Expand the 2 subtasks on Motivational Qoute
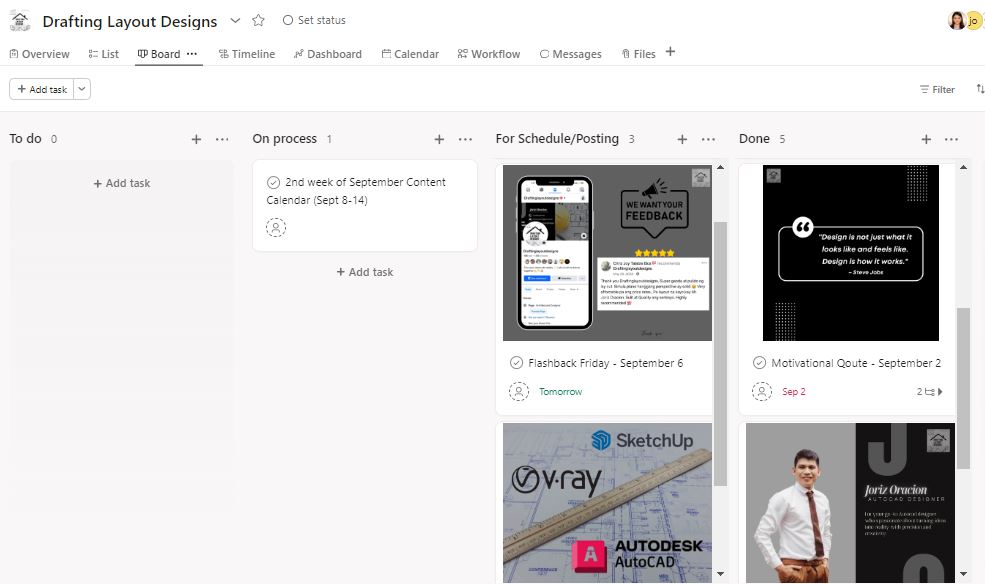The width and height of the screenshot is (985, 584). click(930, 391)
